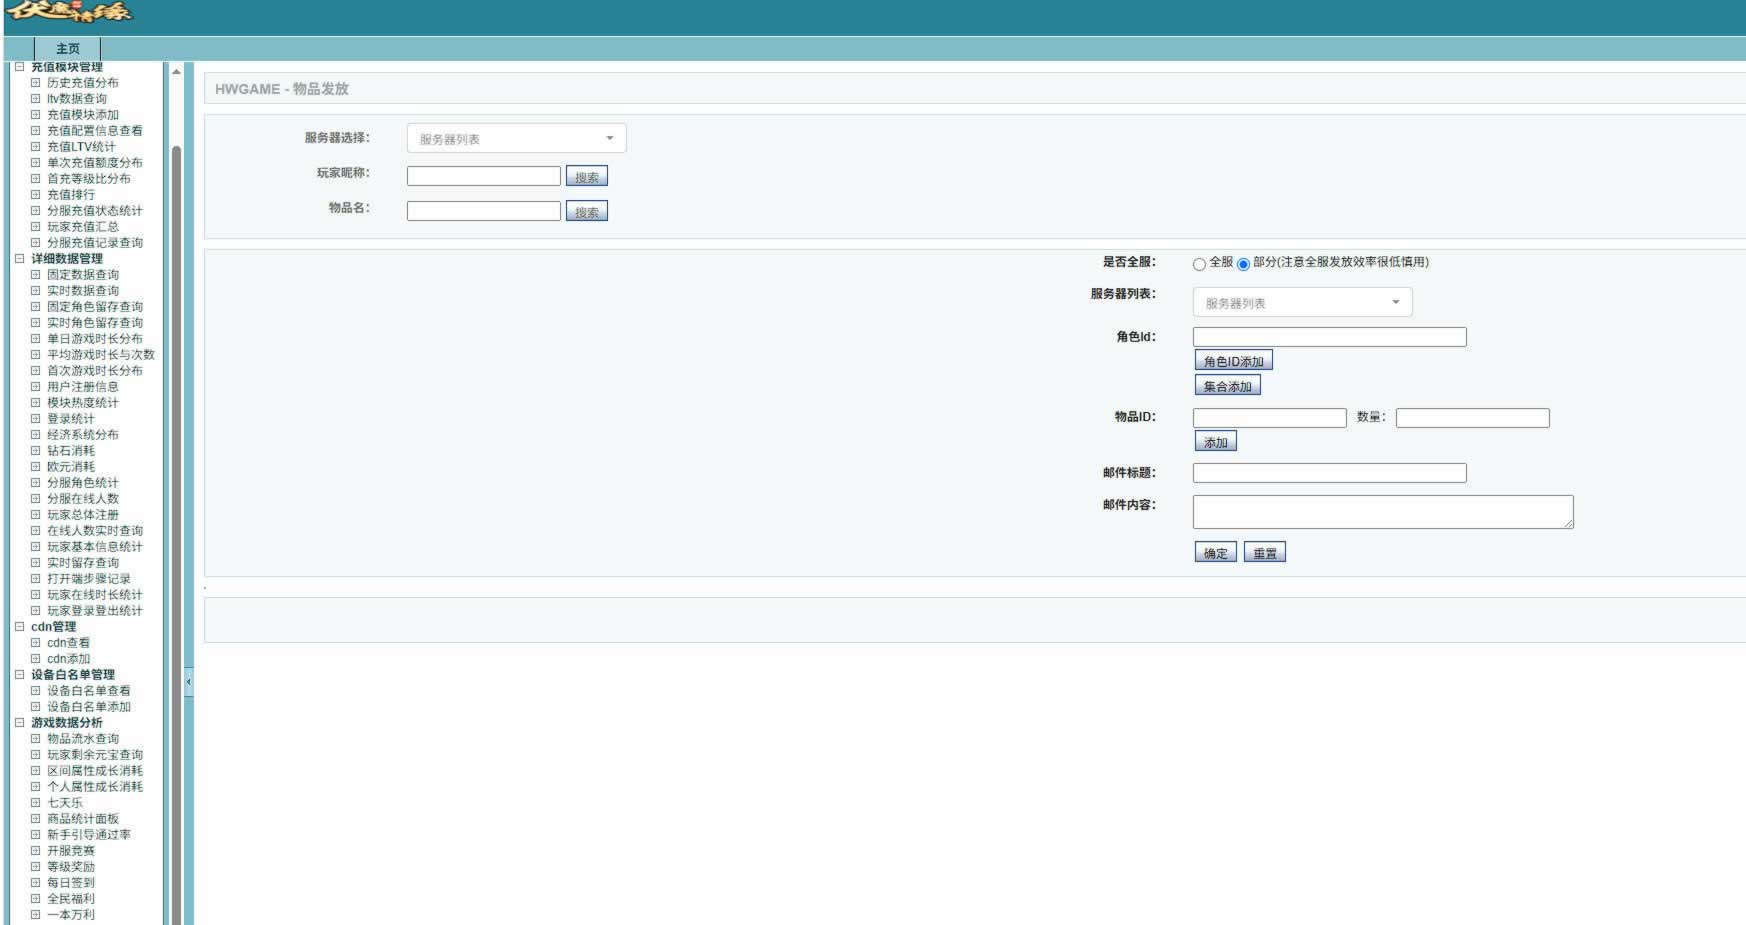Expand the 服务器列表 dropdown
Image resolution: width=1746 pixels, height=925 pixels.
(1302, 302)
